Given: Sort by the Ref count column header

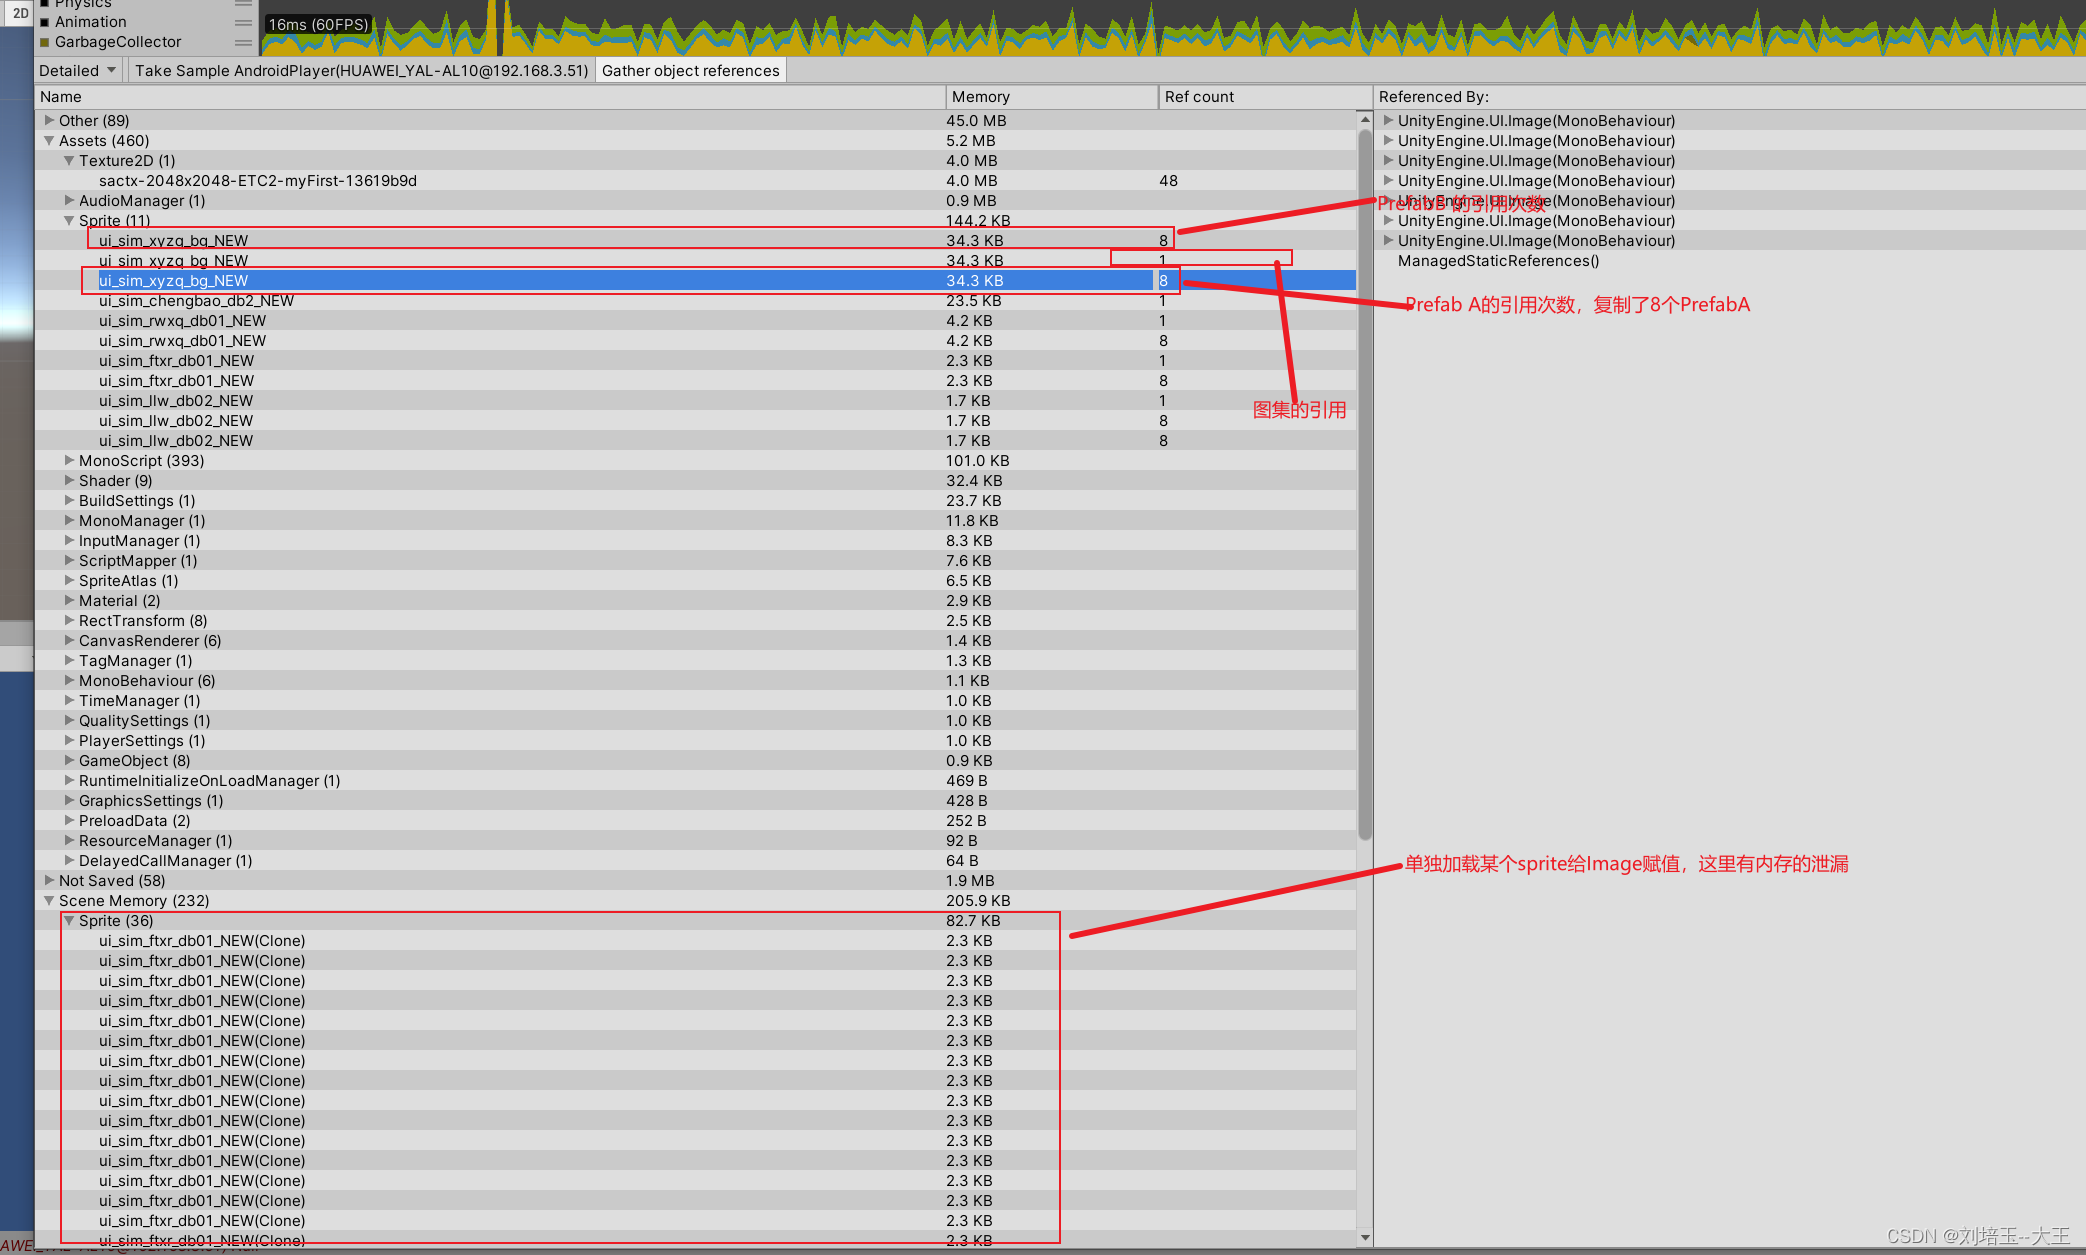Looking at the screenshot, I should [x=1265, y=97].
